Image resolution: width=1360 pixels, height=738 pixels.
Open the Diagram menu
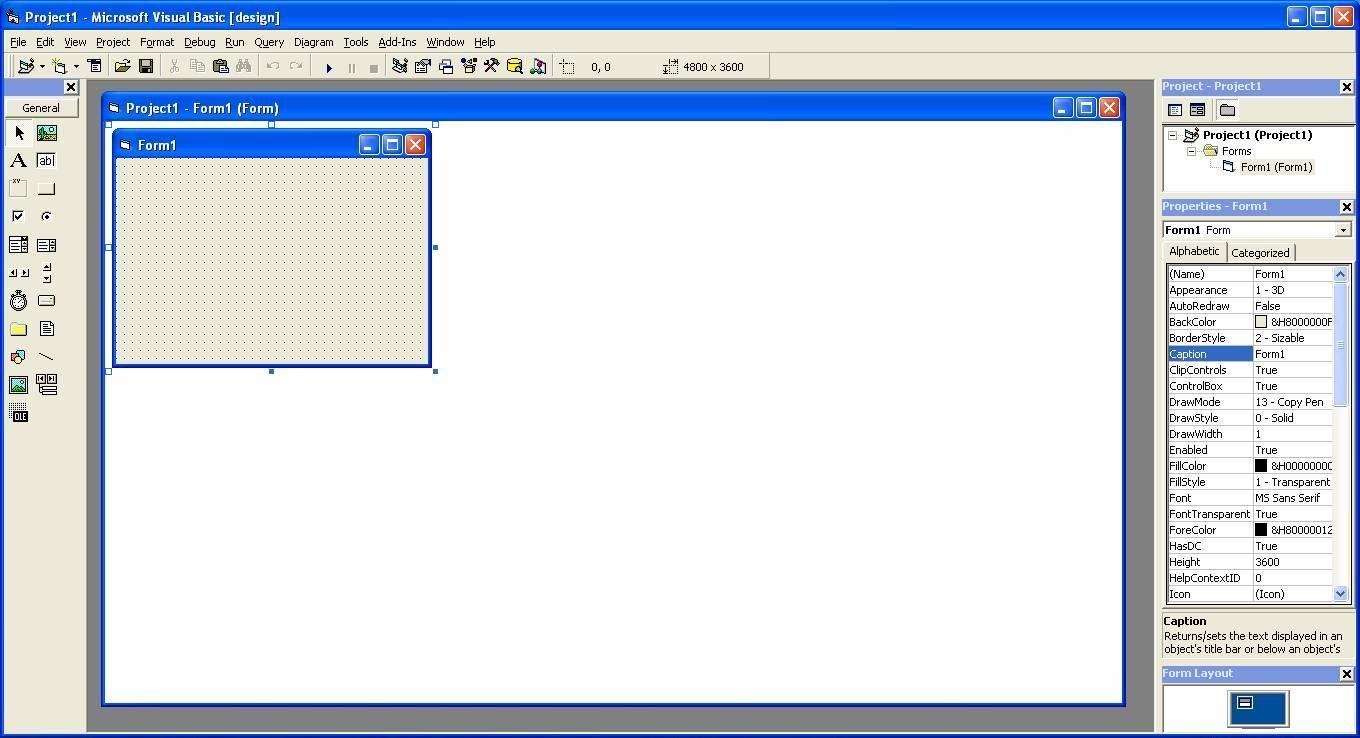[313, 42]
